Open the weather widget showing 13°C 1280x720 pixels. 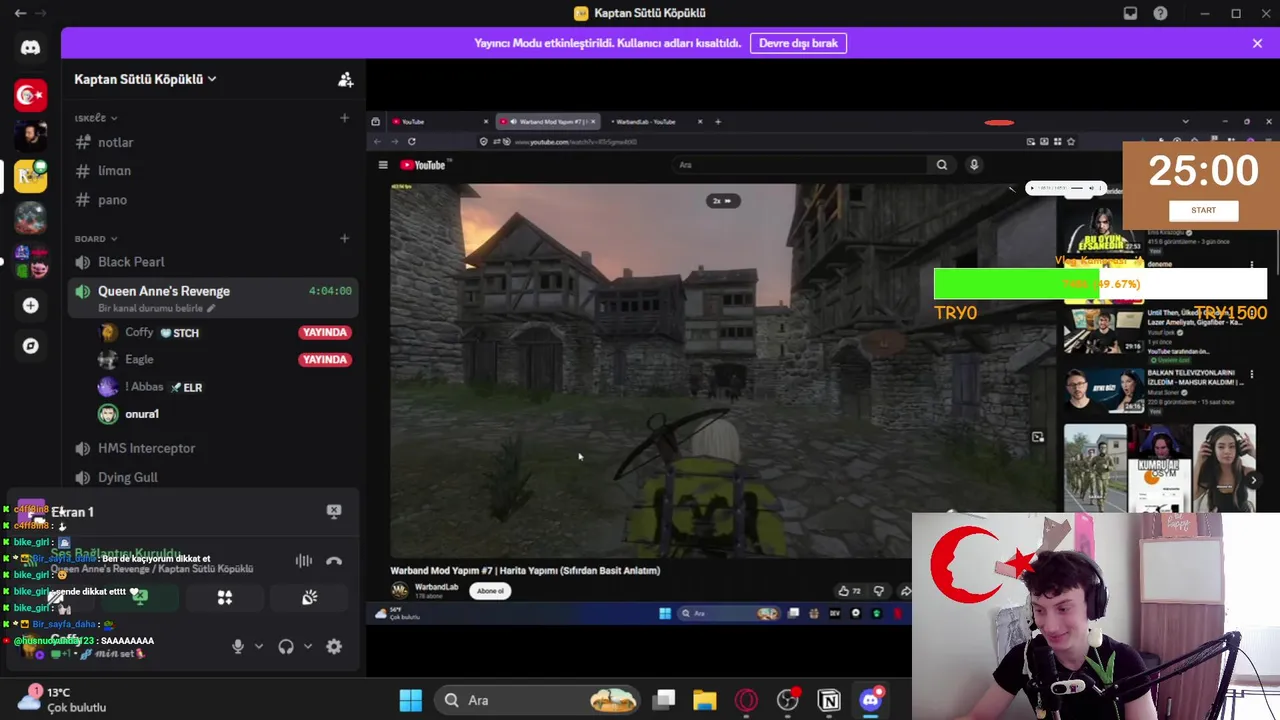point(62,699)
